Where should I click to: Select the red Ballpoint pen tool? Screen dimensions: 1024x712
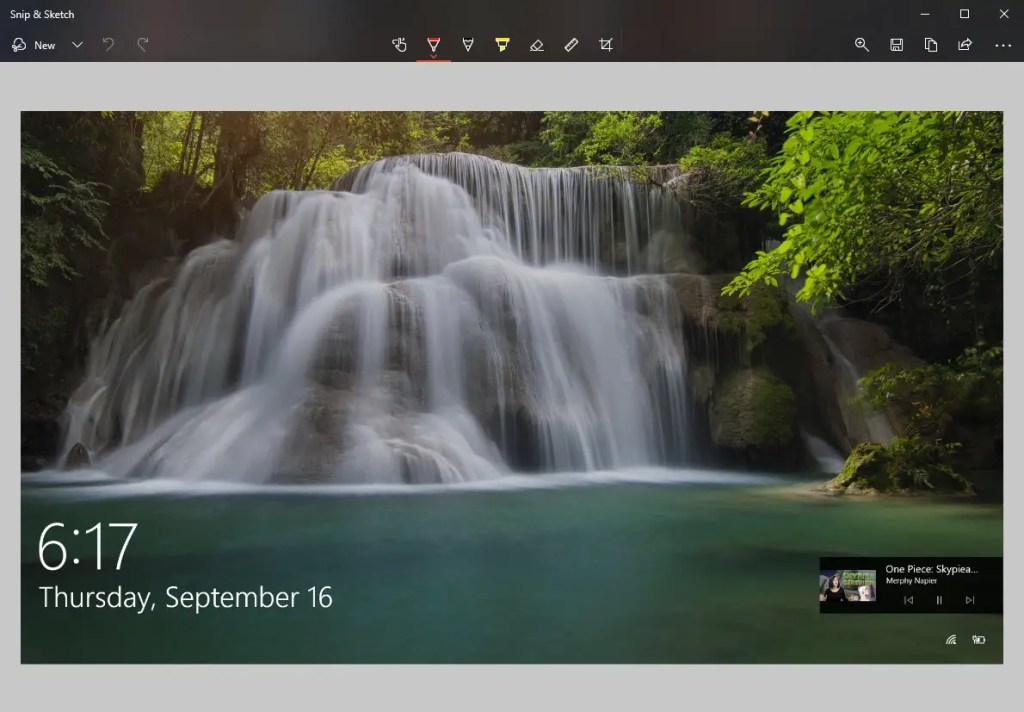(434, 43)
